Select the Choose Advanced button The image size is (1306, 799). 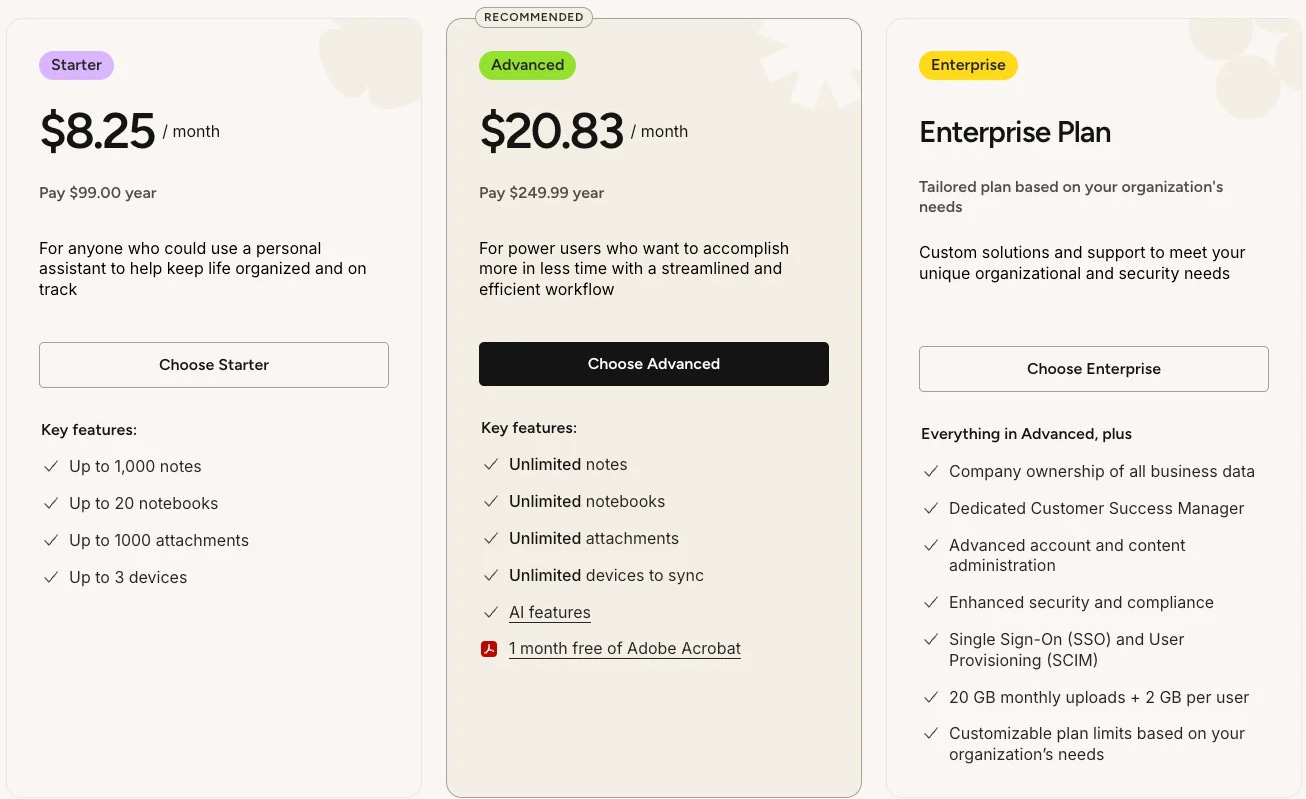coord(654,364)
